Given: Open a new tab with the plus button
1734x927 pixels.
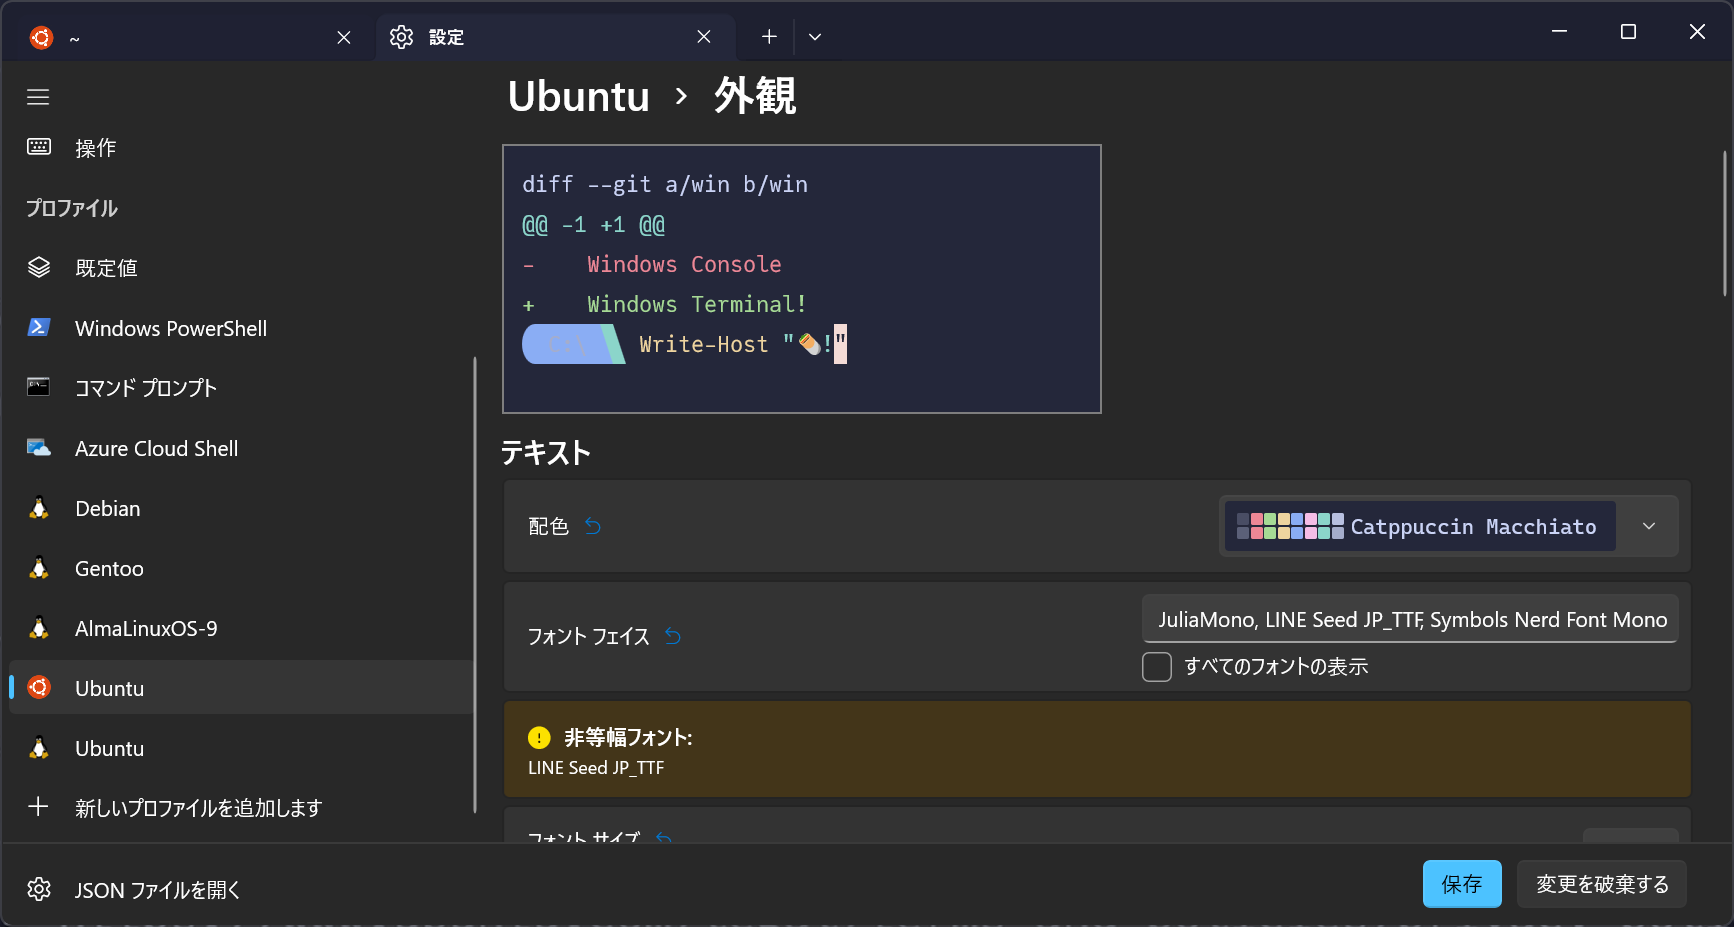Looking at the screenshot, I should pyautogui.click(x=769, y=37).
